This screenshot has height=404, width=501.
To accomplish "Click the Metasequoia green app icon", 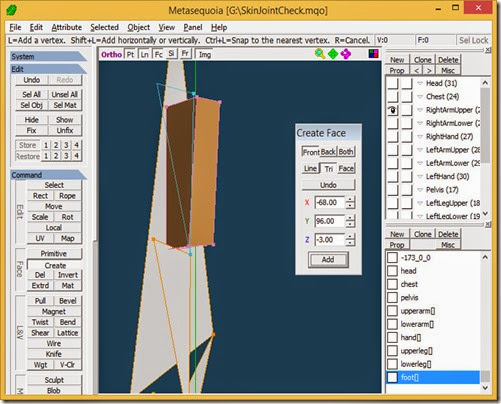I will point(12,10).
